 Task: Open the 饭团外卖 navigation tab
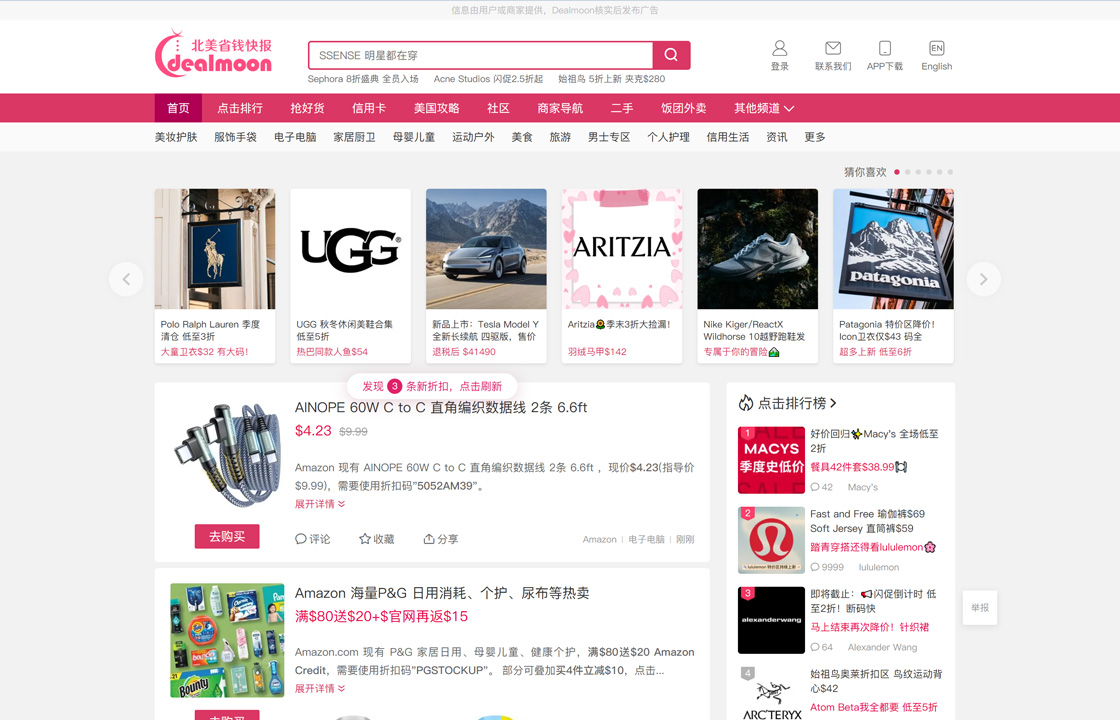coord(684,108)
